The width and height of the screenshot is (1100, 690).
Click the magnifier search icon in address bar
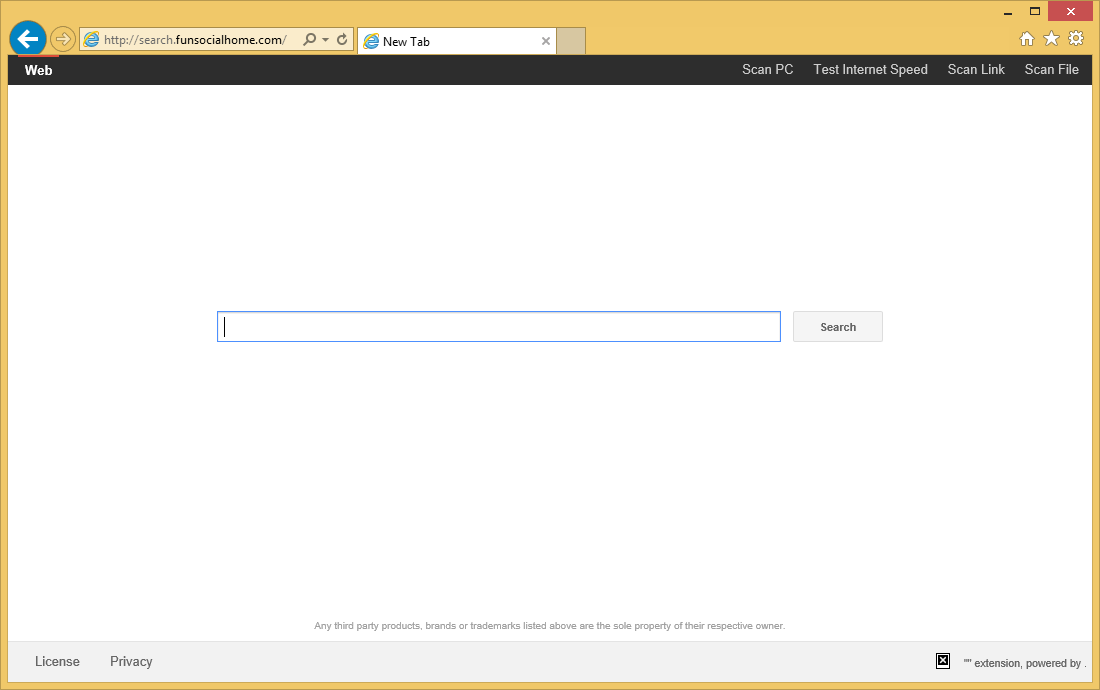(309, 40)
